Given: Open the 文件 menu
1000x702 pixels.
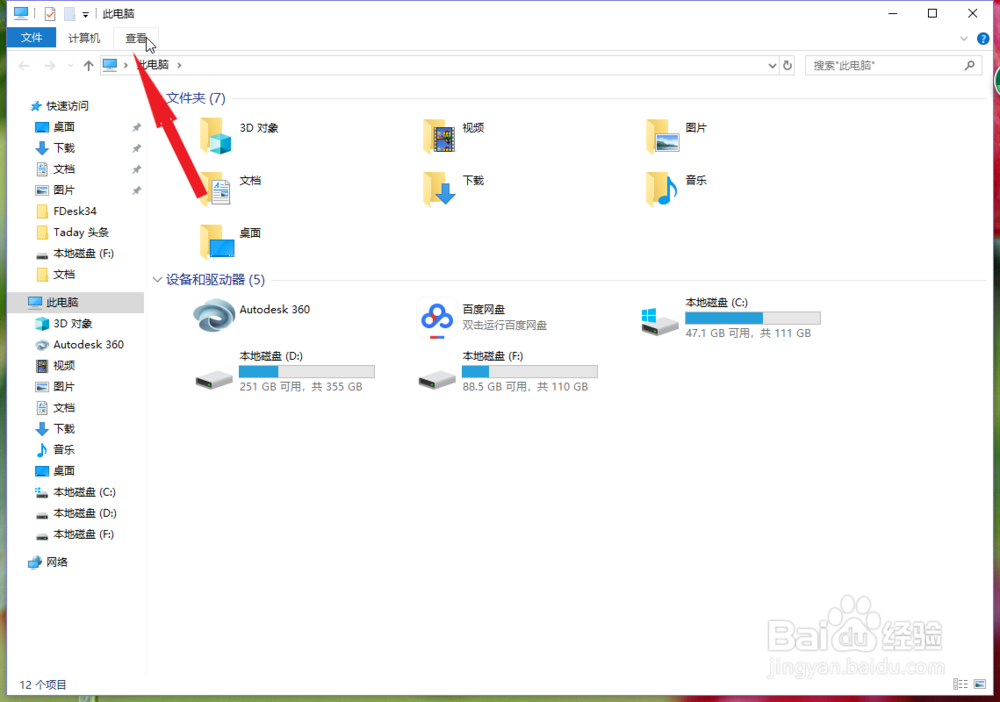Looking at the screenshot, I should click(31, 37).
